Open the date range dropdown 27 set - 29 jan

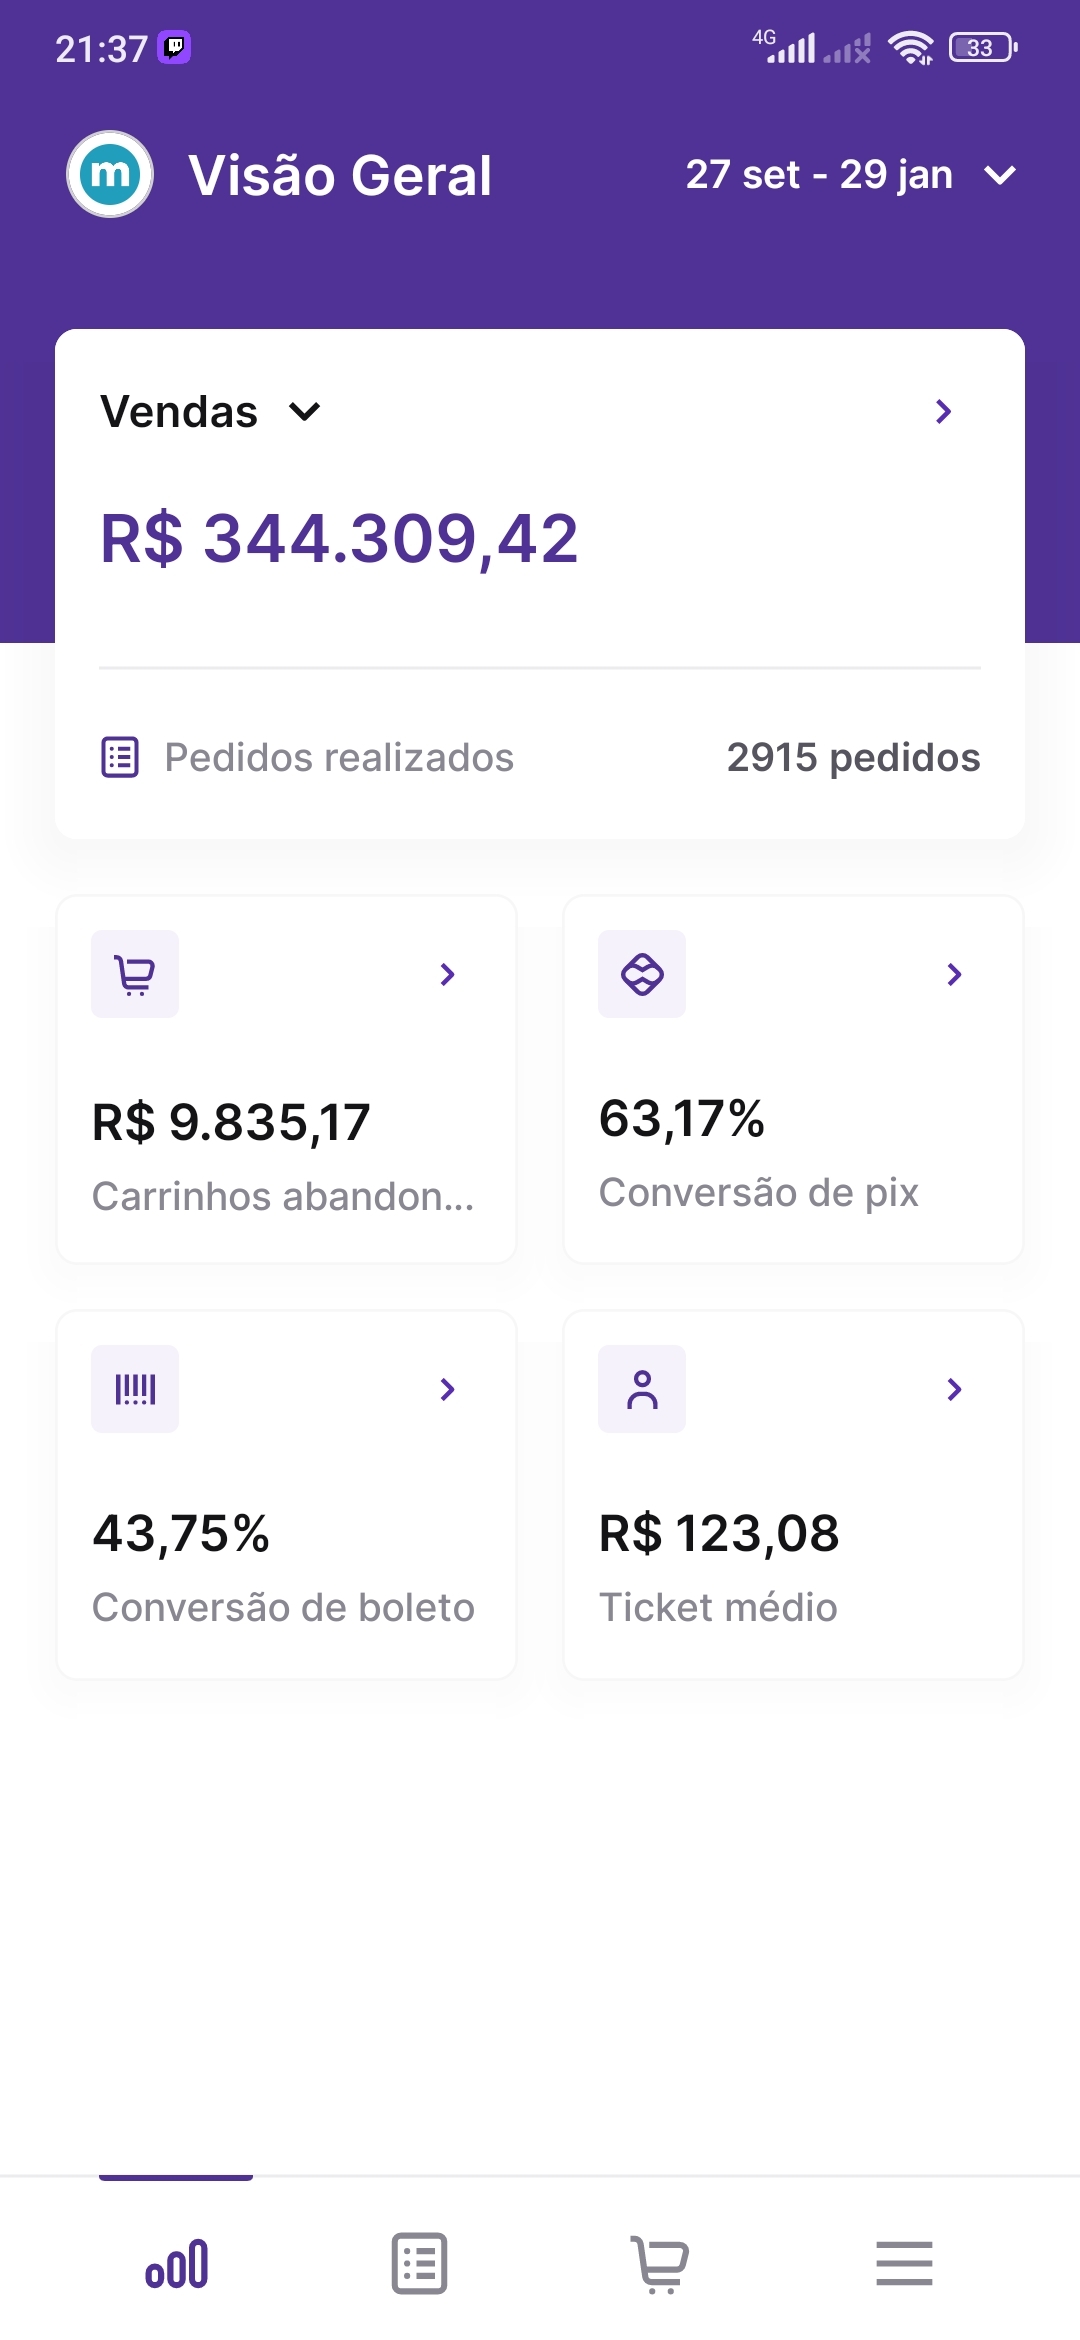pyautogui.click(x=850, y=175)
